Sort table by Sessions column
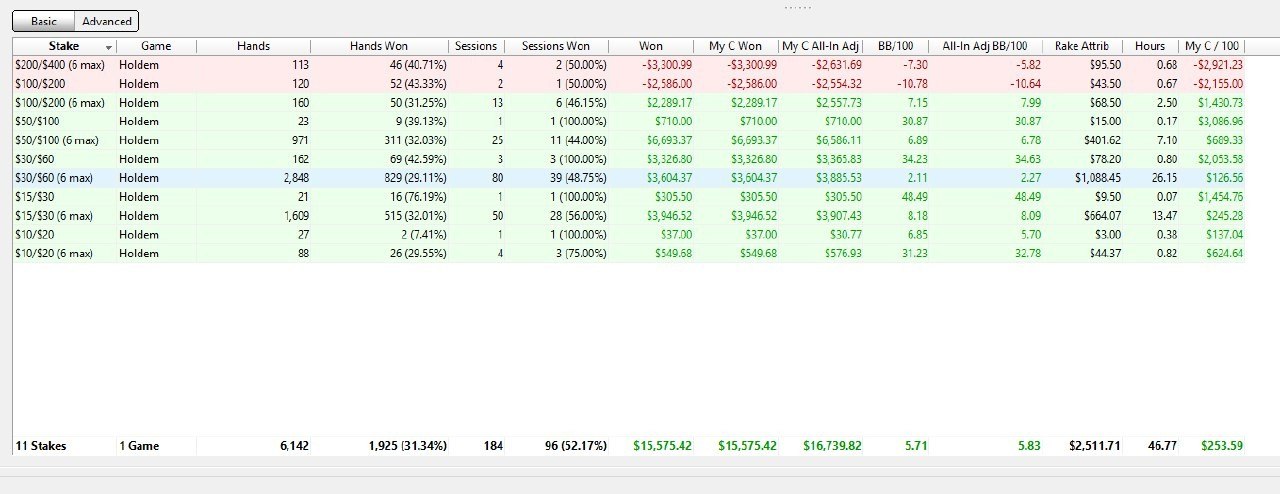 point(475,46)
